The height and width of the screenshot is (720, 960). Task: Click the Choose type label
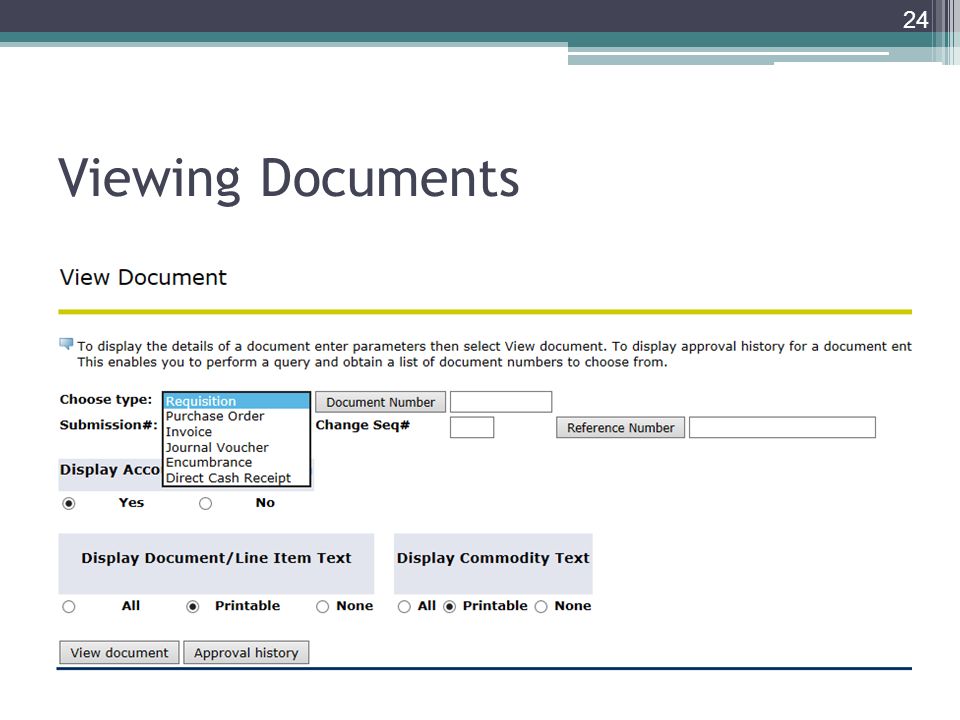coord(106,400)
